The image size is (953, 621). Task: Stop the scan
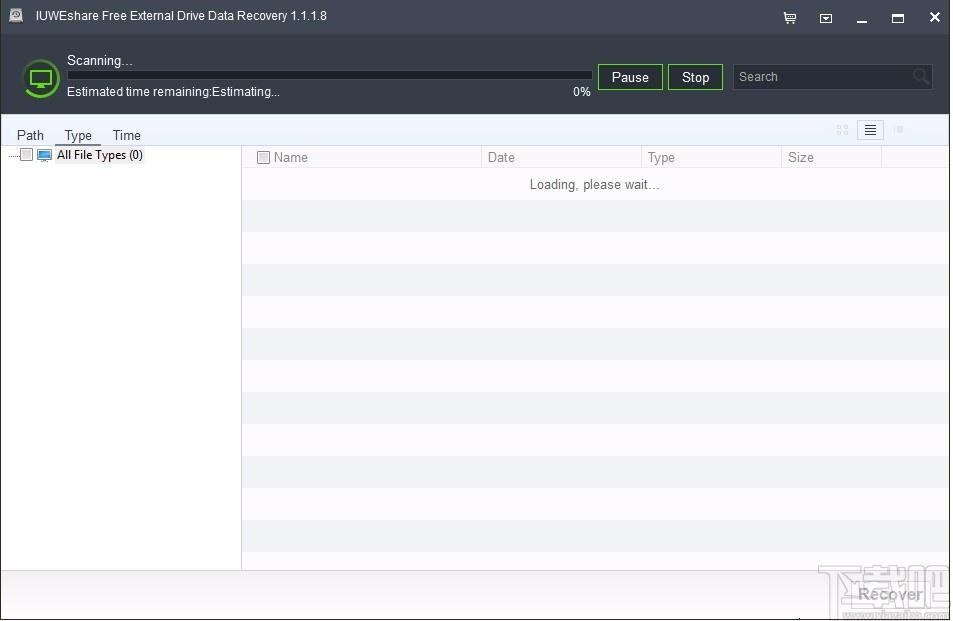click(x=695, y=77)
